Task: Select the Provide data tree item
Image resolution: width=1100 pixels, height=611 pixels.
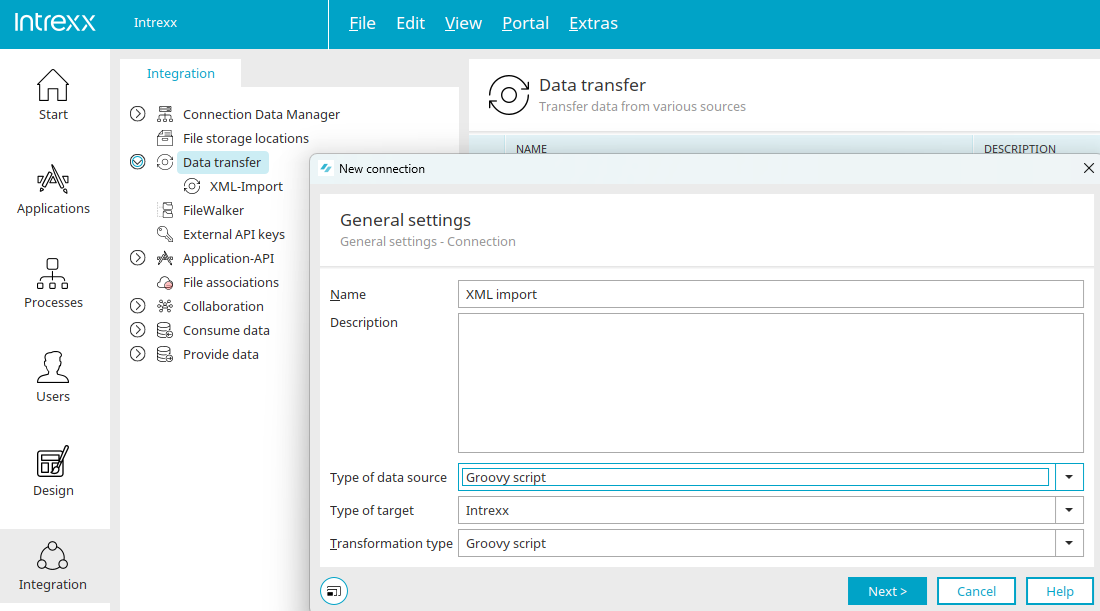Action: pos(220,354)
